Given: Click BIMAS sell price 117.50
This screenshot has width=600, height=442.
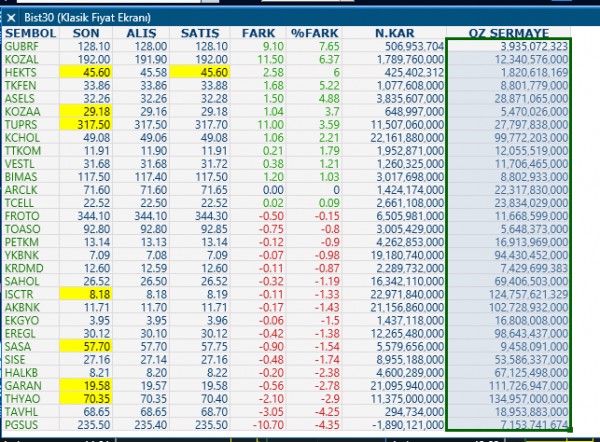Looking at the screenshot, I should [212, 177].
